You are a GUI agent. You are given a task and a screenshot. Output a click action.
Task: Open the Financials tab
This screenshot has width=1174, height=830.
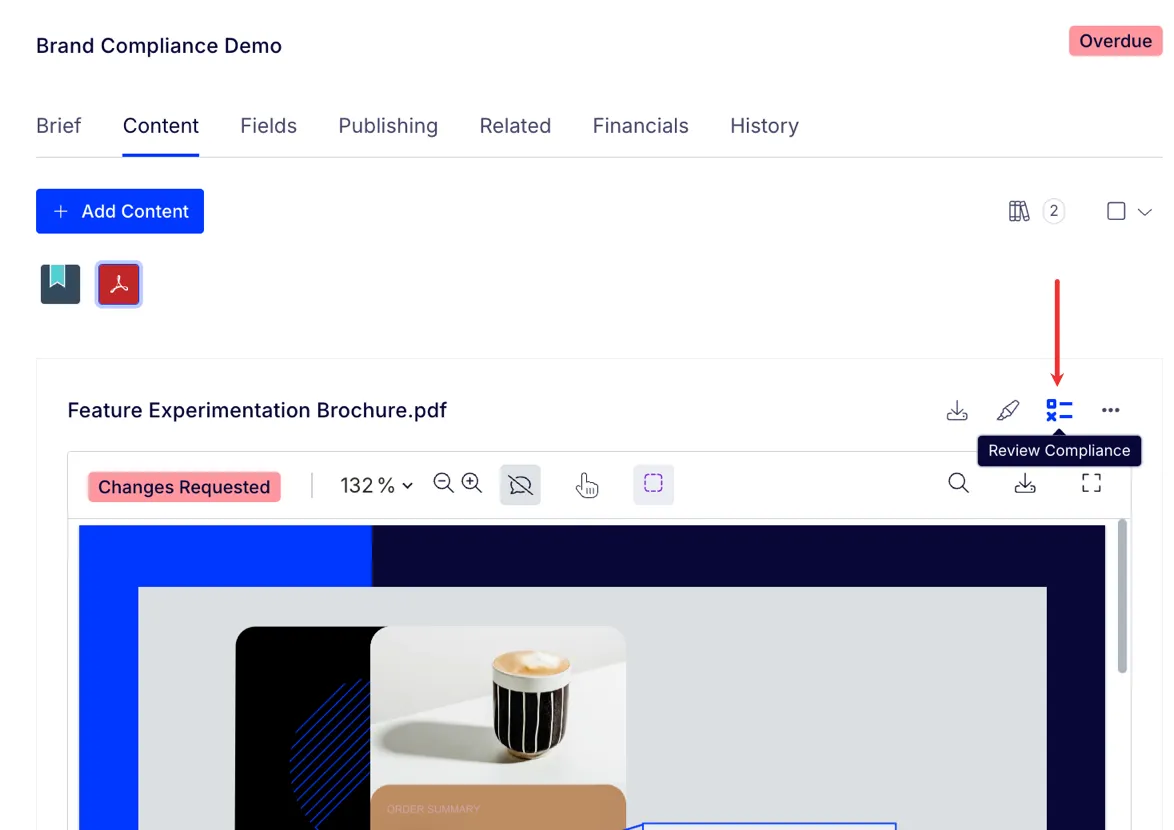[640, 126]
